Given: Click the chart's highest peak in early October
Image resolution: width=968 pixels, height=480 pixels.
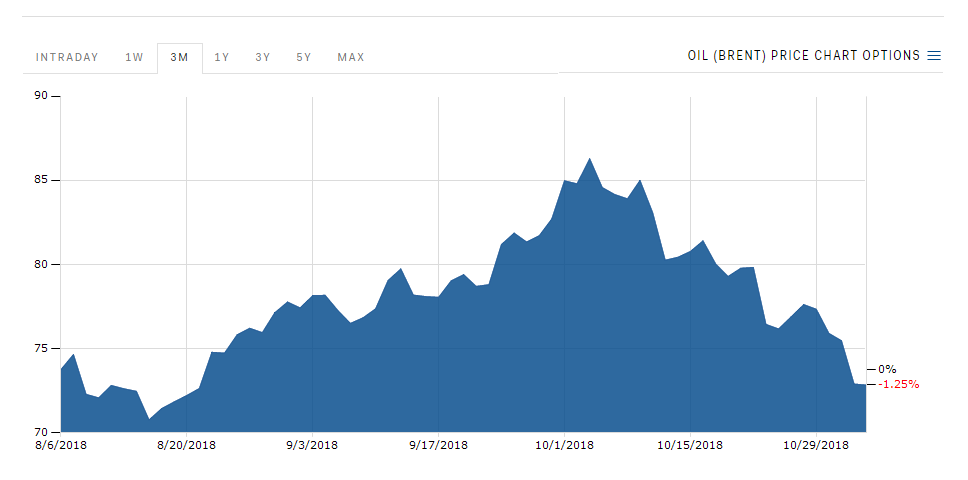Looking at the screenshot, I should 590,159.
